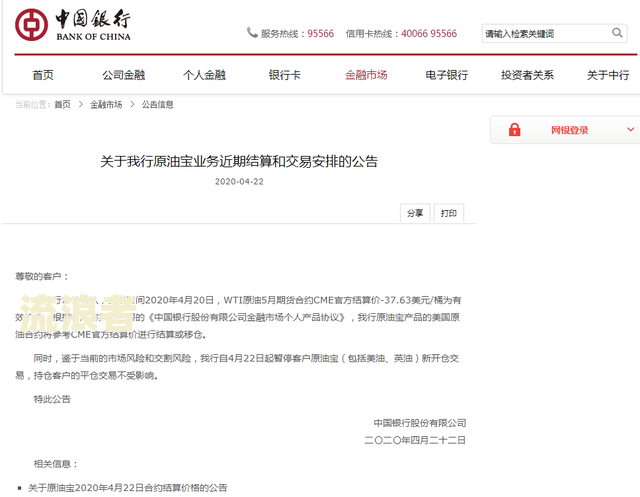Select the 金融市场 menu item
The width and height of the screenshot is (640, 497).
coord(366,75)
